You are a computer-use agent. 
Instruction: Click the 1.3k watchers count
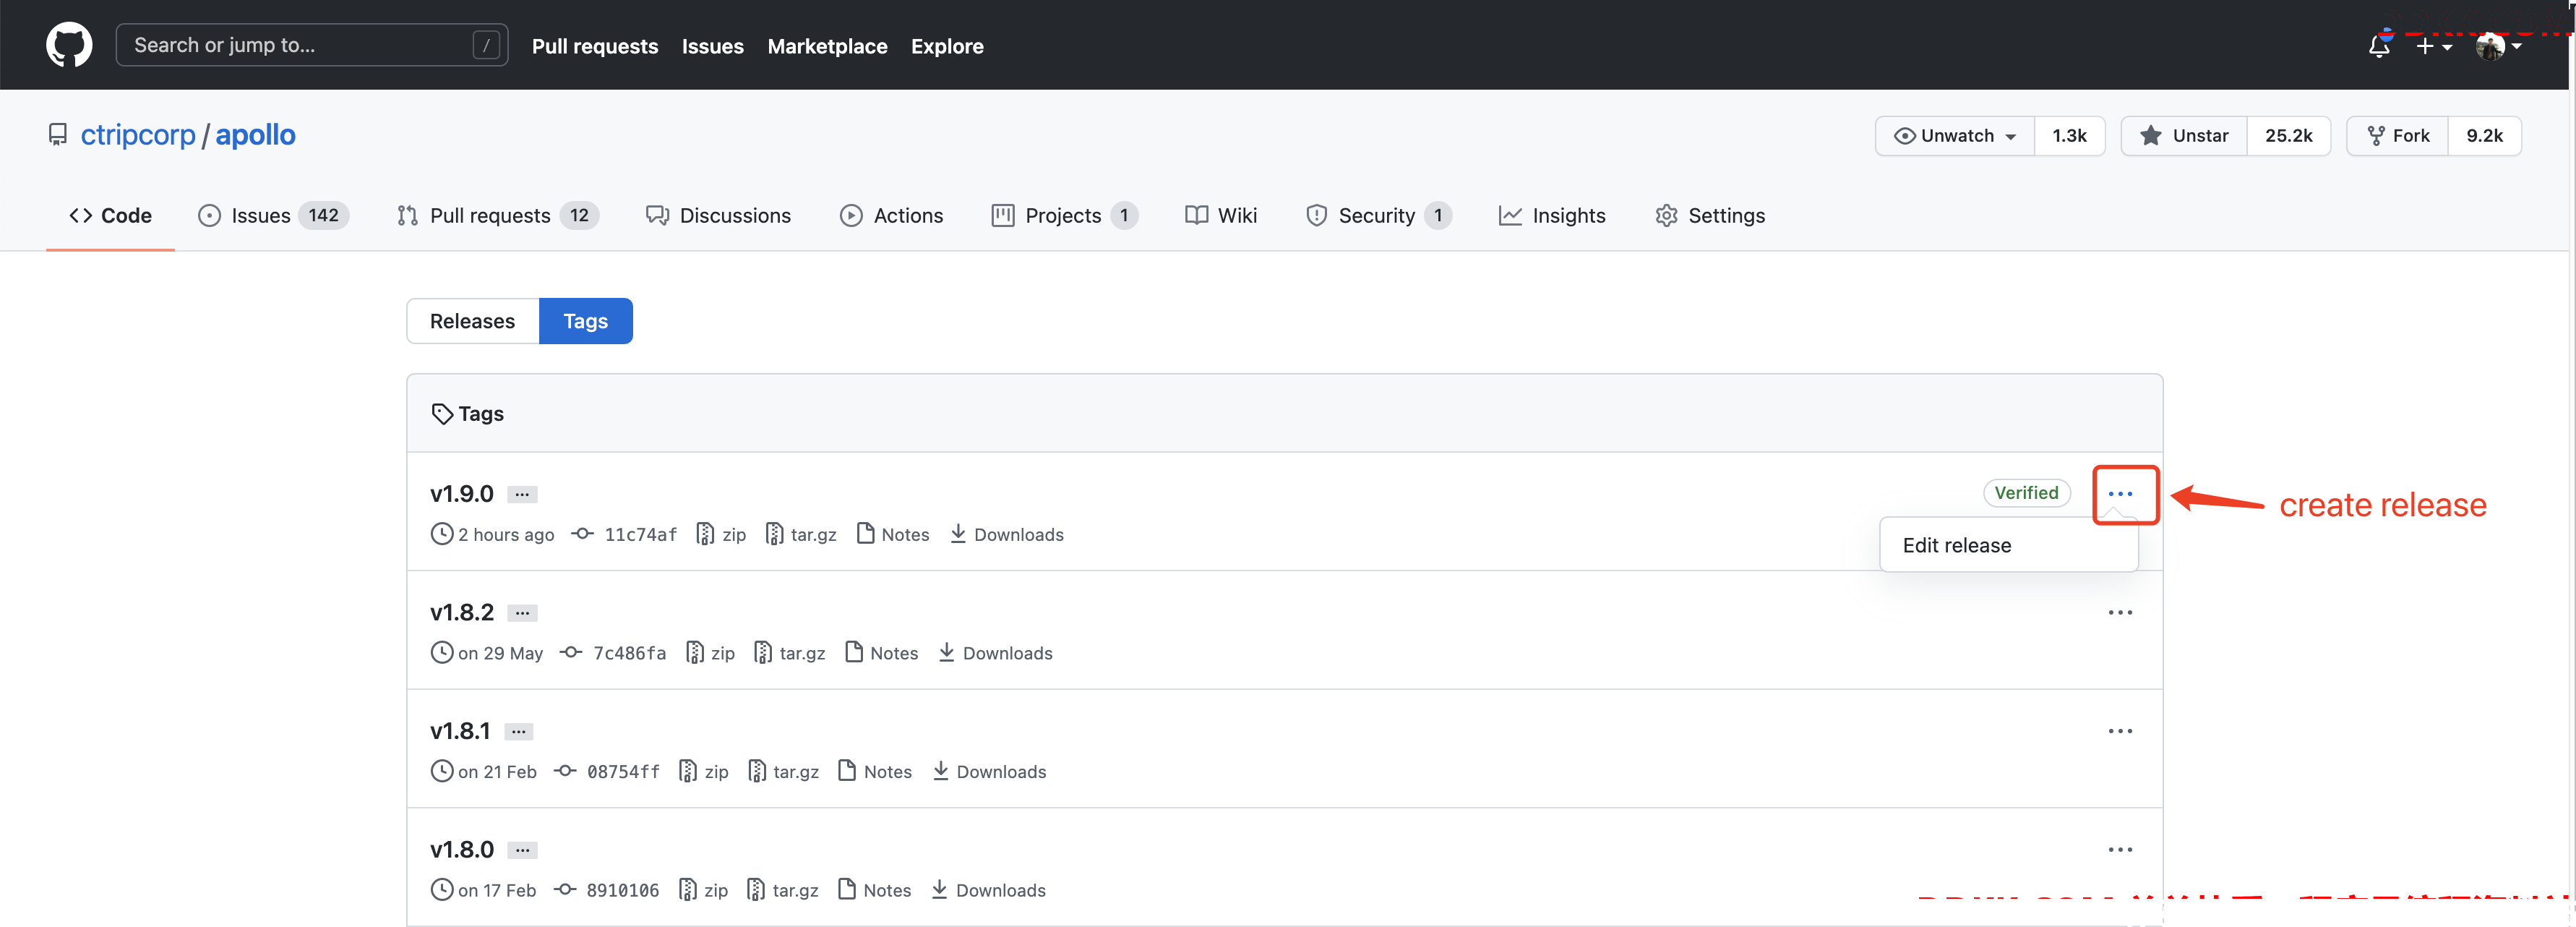(2069, 136)
